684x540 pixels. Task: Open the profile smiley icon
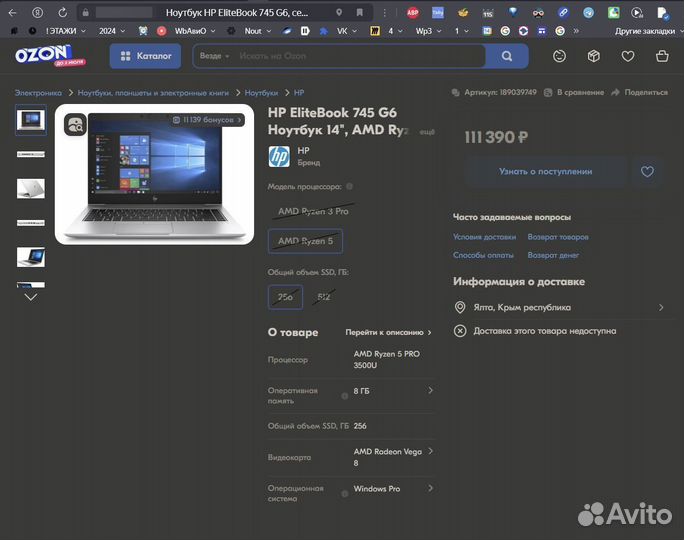tap(559, 56)
